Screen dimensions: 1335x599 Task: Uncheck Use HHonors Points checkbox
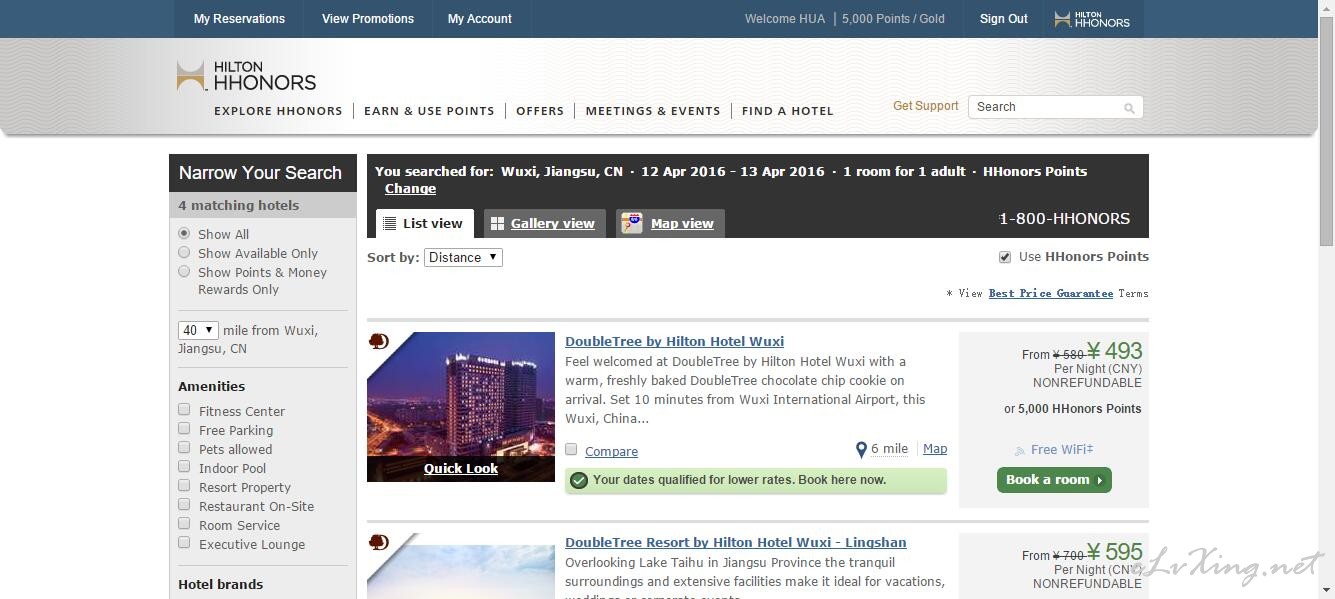coord(1005,257)
